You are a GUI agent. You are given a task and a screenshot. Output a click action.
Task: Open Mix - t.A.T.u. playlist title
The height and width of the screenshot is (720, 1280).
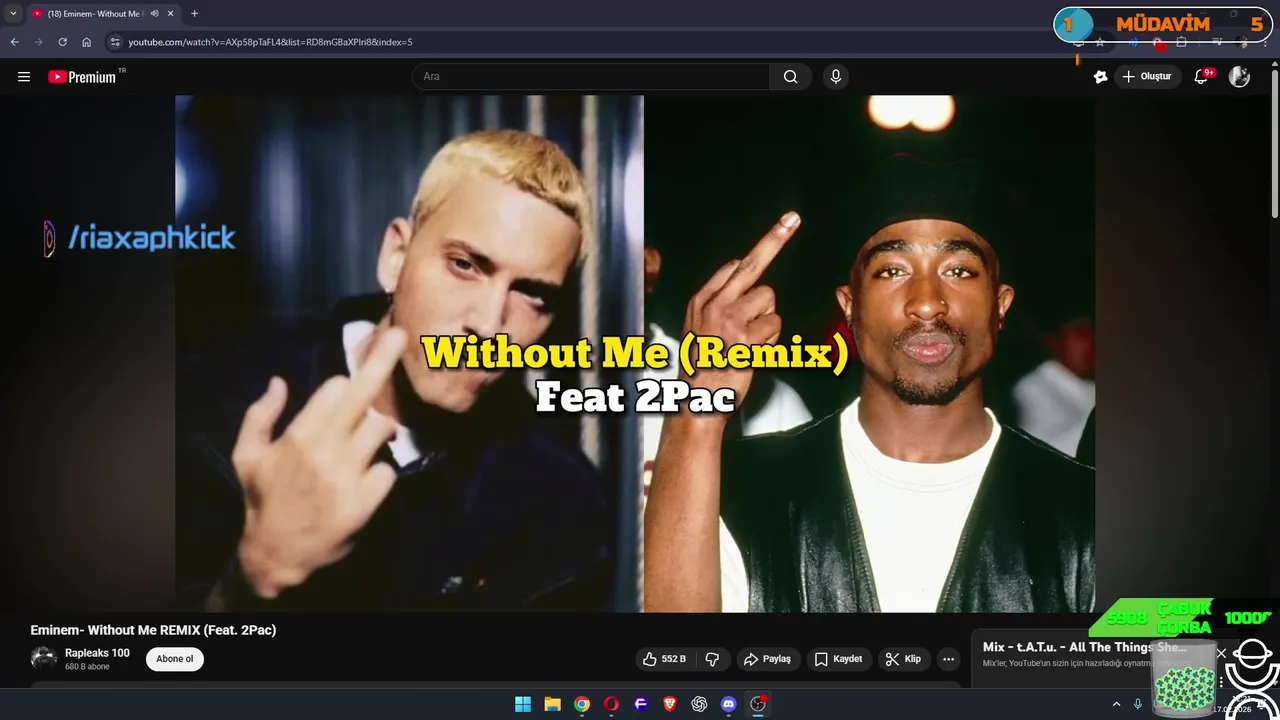tap(1085, 647)
